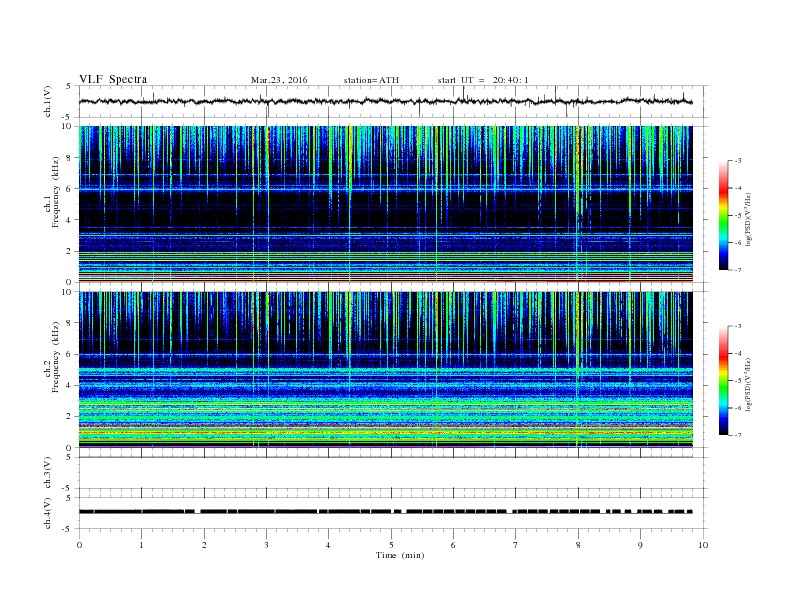Screen dimensions: 792x612
Task: Click the ch.1 spectrogram color scale bar
Action: pos(724,216)
